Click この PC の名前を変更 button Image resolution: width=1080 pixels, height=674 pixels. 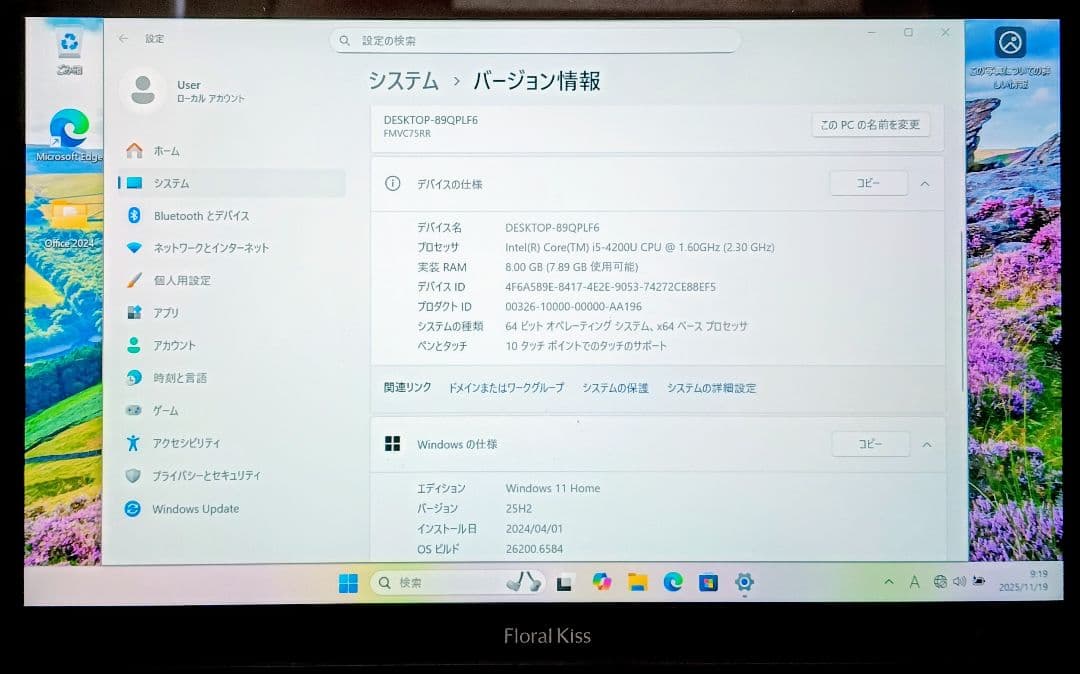click(x=870, y=124)
